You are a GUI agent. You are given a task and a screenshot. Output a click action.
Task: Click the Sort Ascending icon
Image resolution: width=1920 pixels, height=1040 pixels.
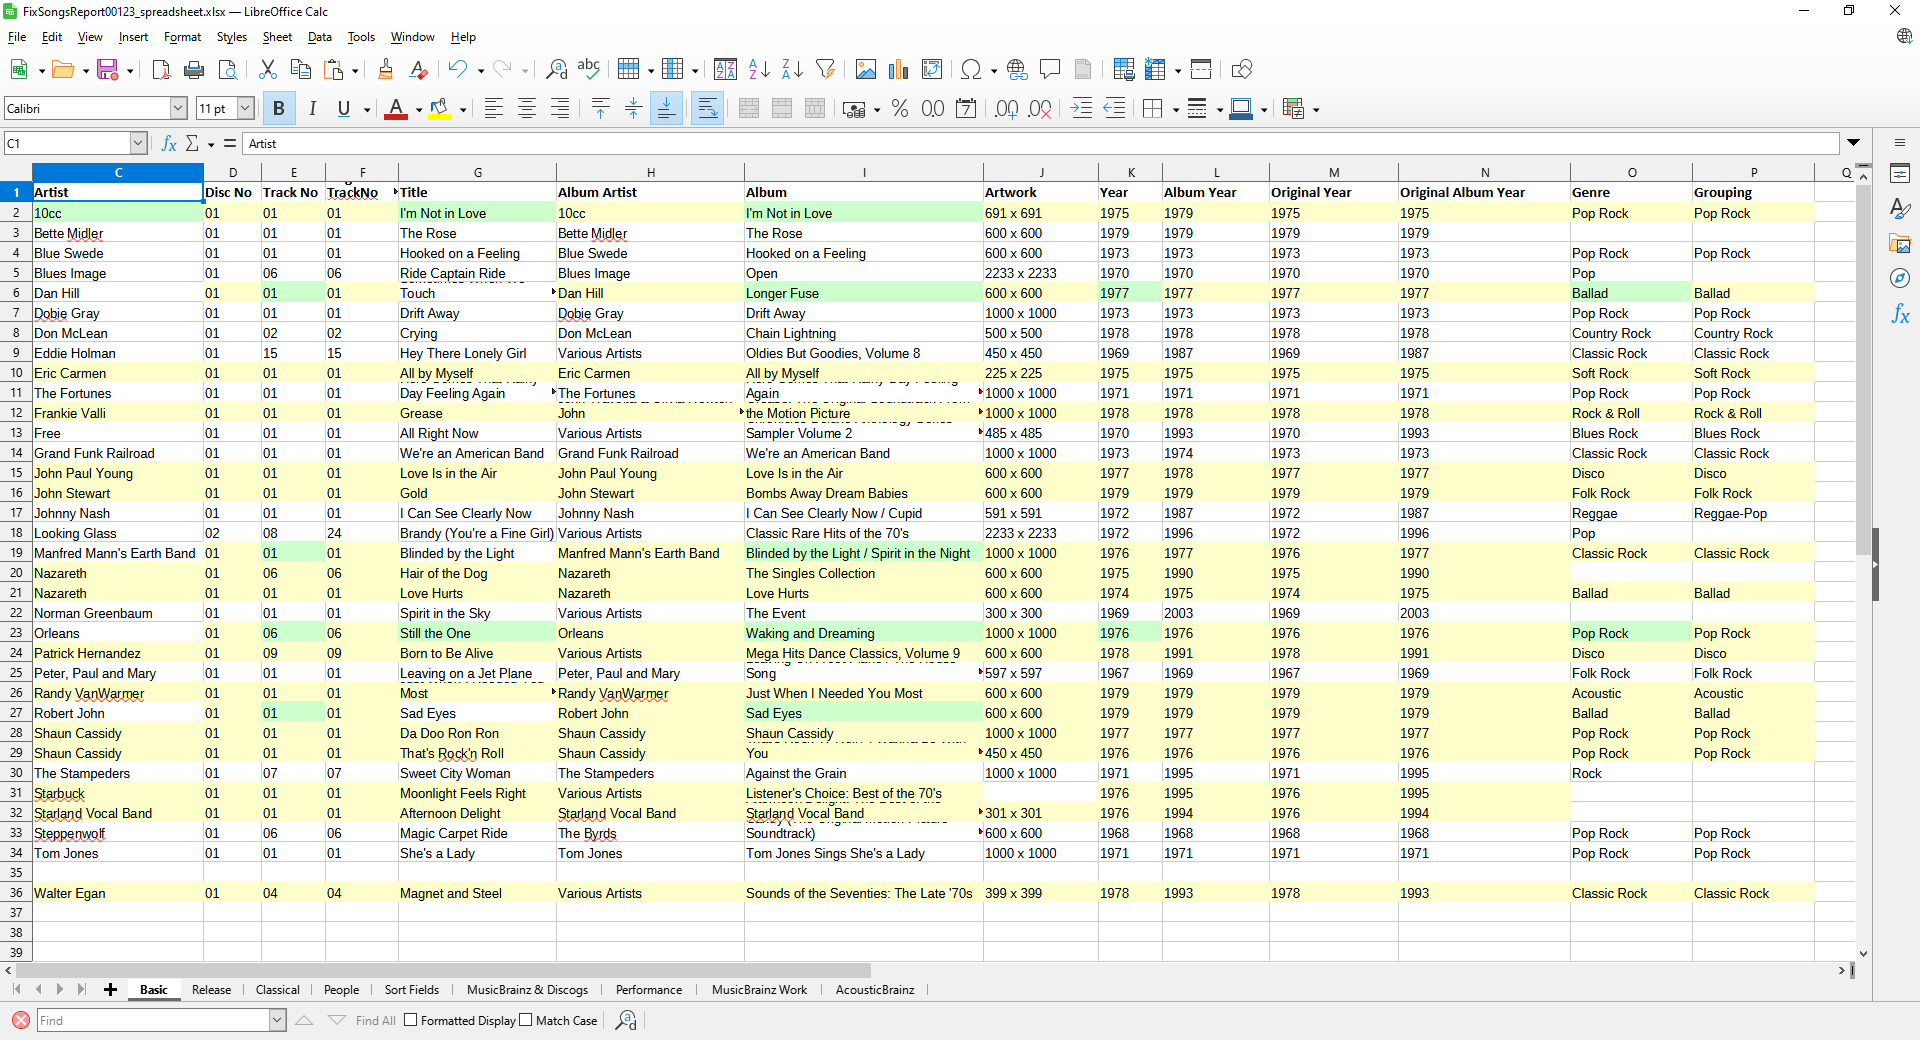click(759, 69)
